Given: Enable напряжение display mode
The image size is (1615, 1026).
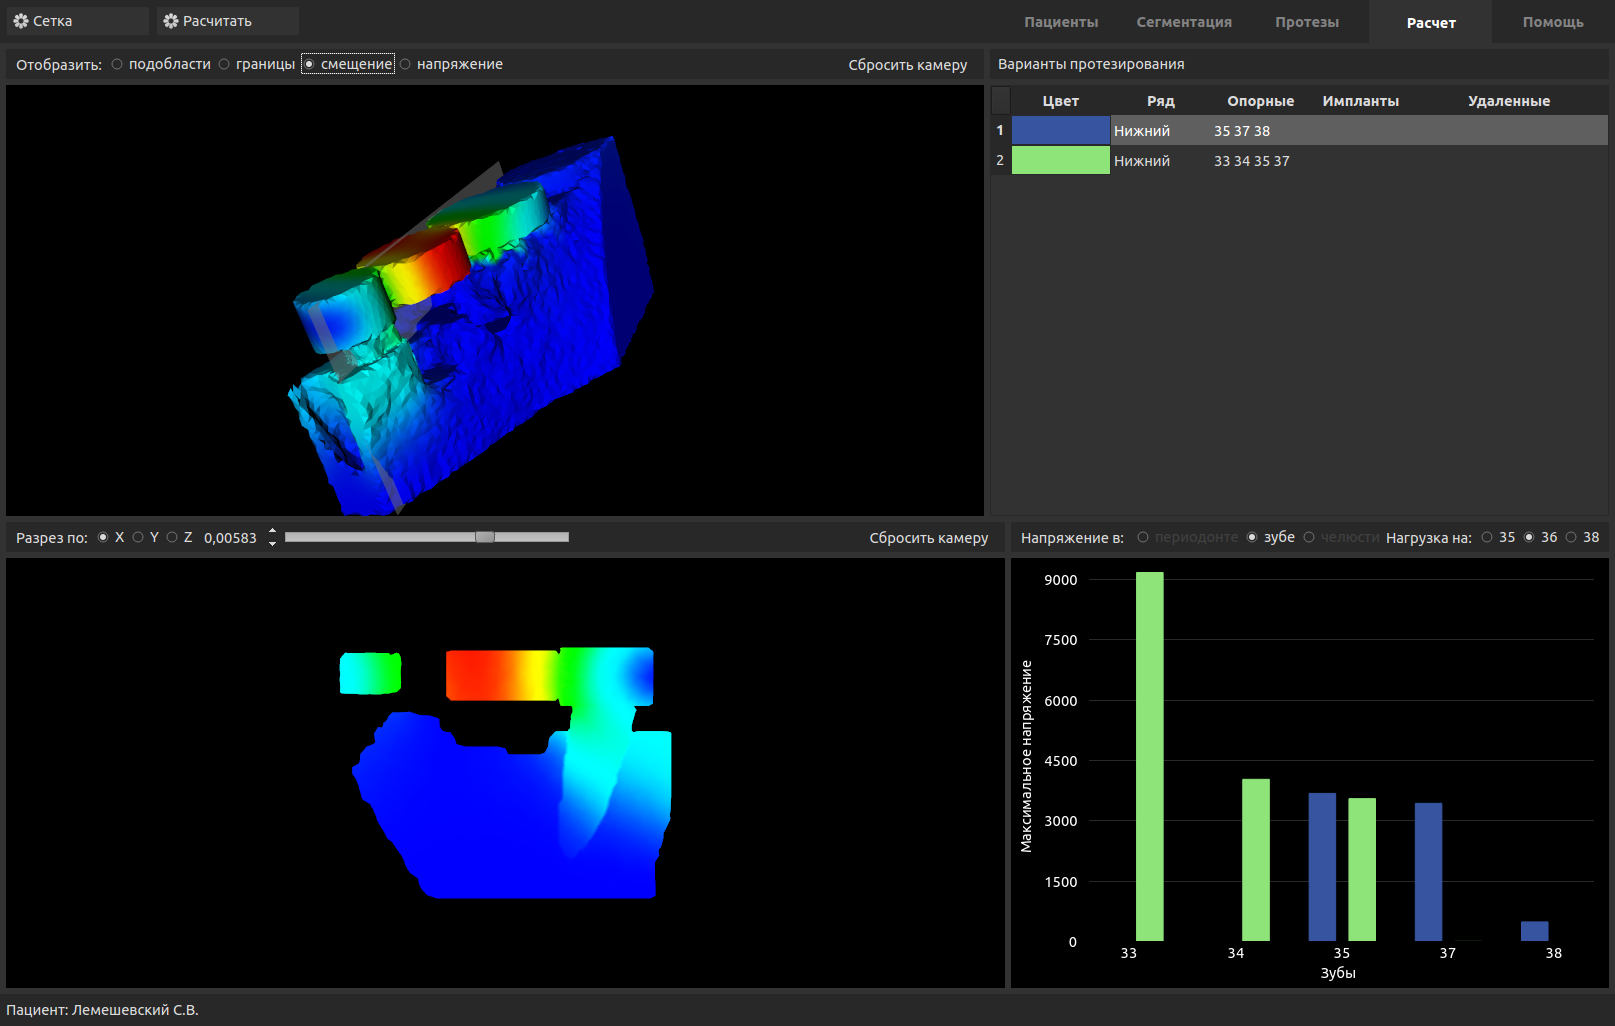Looking at the screenshot, I should pyautogui.click(x=406, y=64).
